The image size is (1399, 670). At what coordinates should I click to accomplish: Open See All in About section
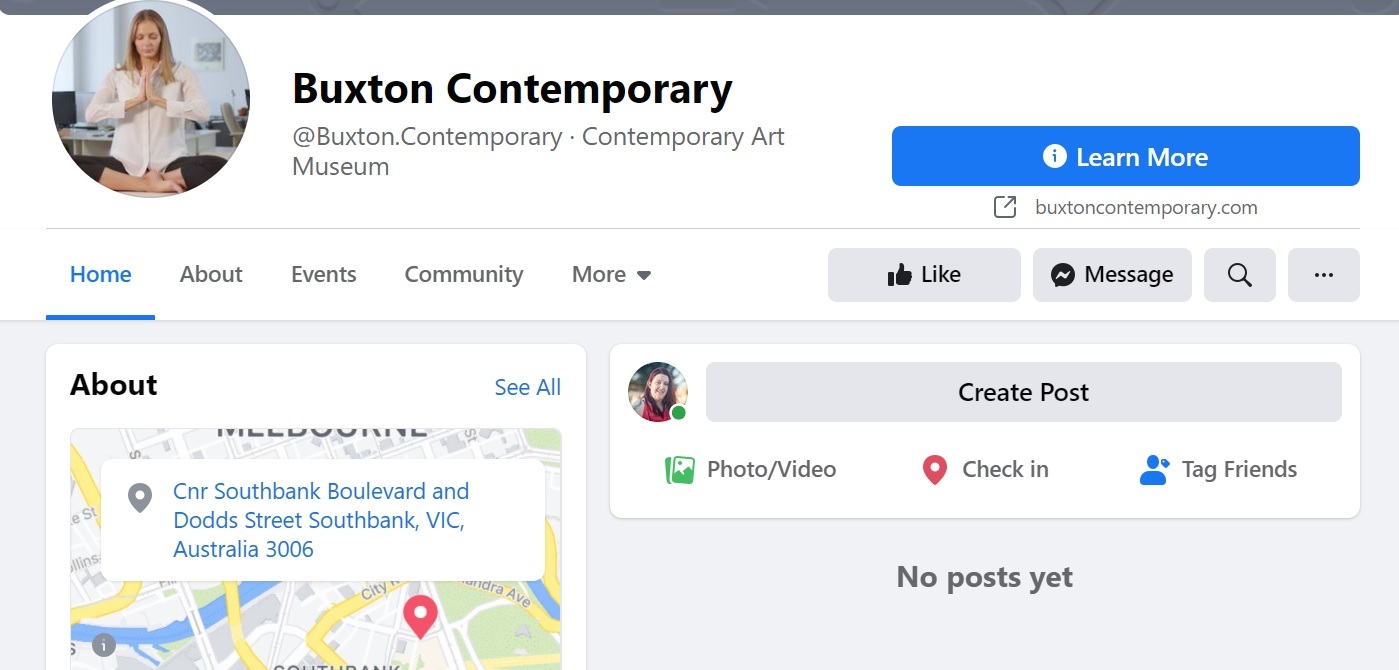(x=528, y=388)
